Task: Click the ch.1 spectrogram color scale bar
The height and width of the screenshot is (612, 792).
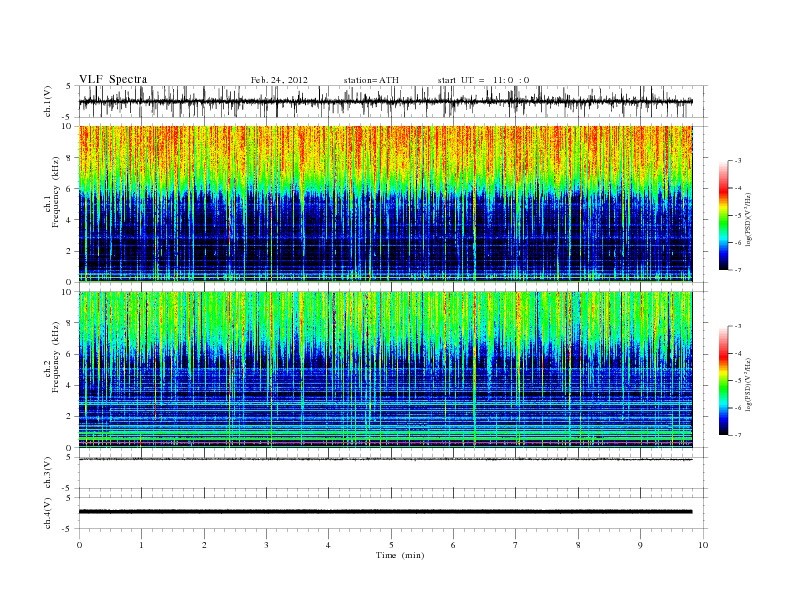Action: coord(723,215)
